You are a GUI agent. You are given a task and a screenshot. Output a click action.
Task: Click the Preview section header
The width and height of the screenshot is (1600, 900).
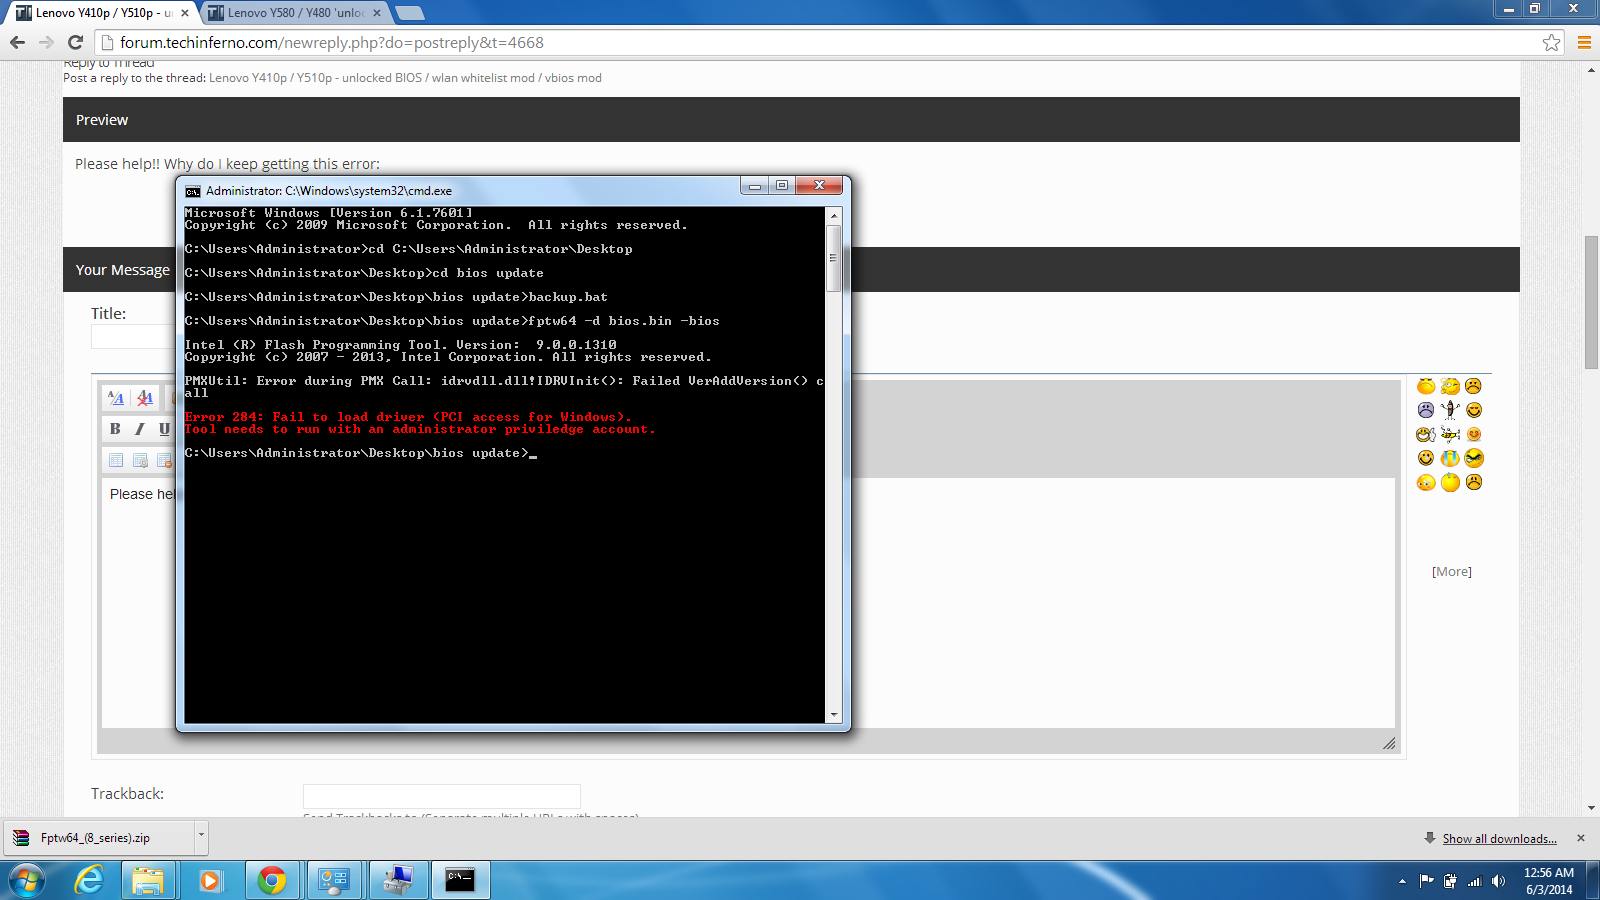(791, 119)
